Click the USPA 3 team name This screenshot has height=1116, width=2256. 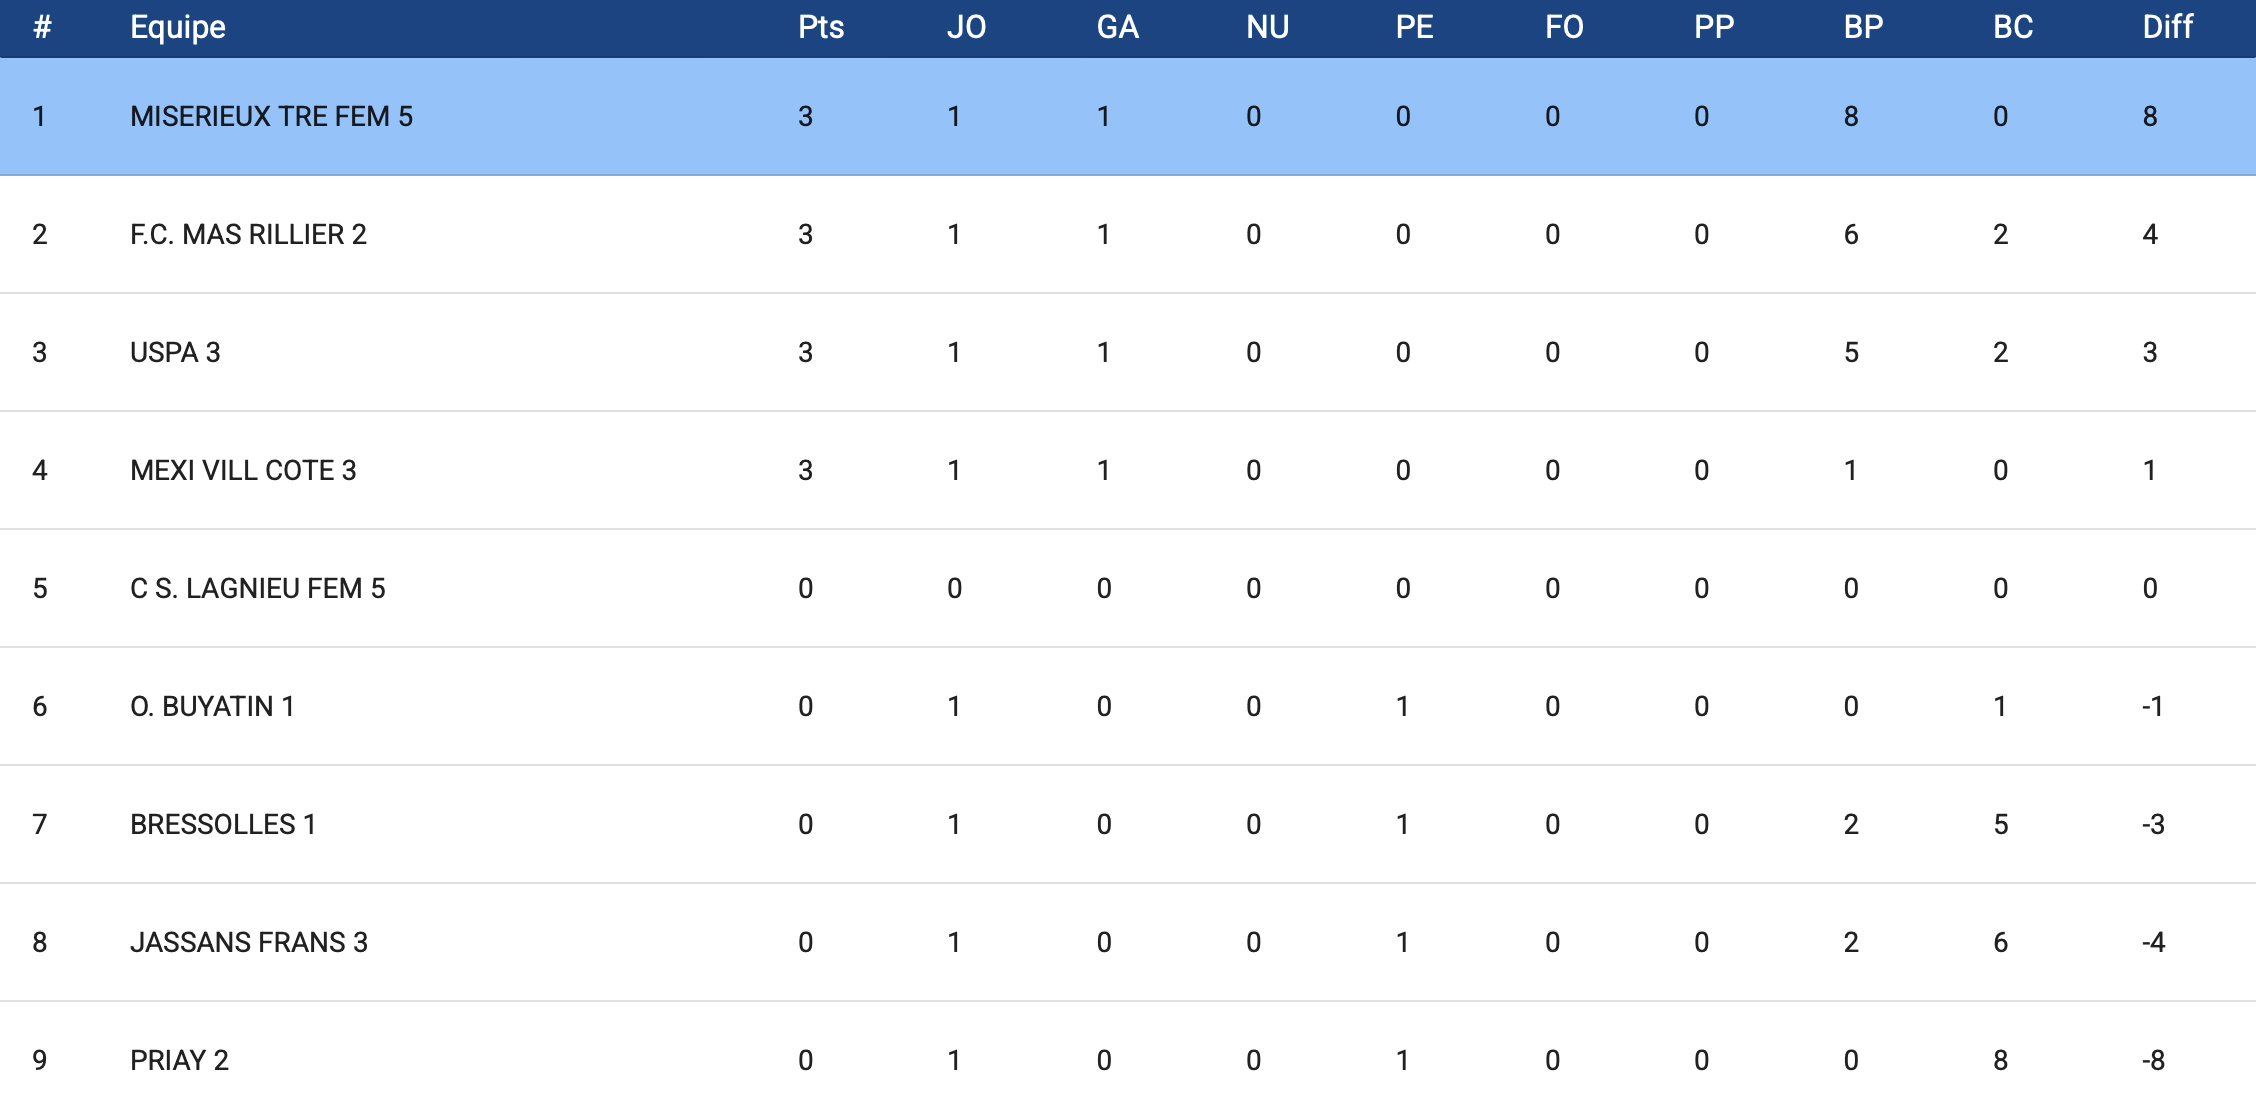pyautogui.click(x=175, y=353)
